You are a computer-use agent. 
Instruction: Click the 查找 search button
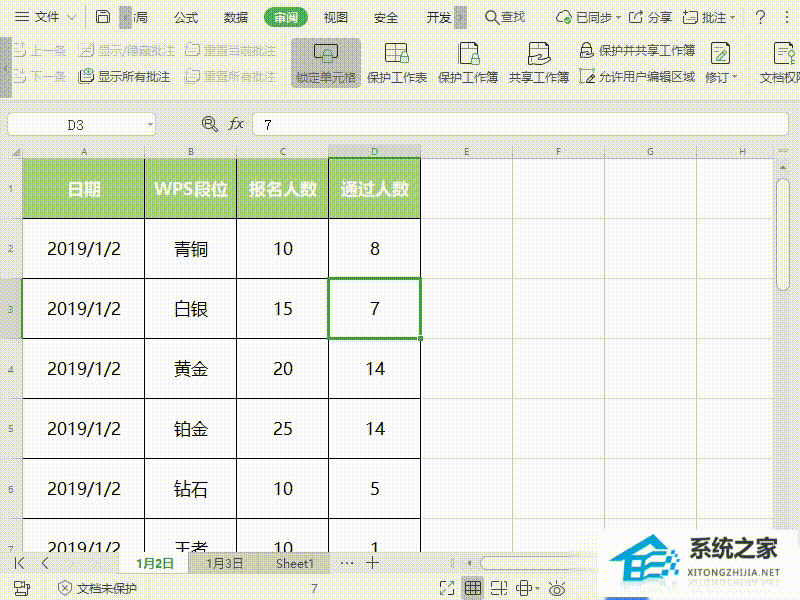tap(505, 17)
